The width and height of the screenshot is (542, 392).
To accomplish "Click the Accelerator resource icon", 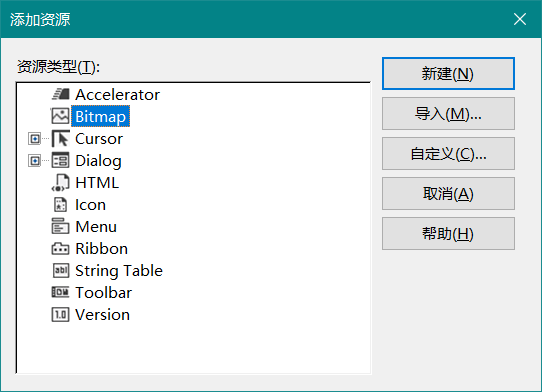I will [x=60, y=94].
